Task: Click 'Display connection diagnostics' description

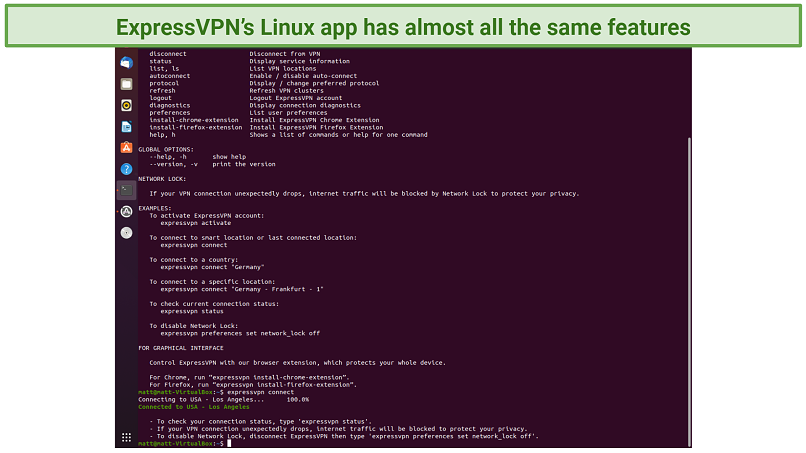Action: click(x=305, y=105)
